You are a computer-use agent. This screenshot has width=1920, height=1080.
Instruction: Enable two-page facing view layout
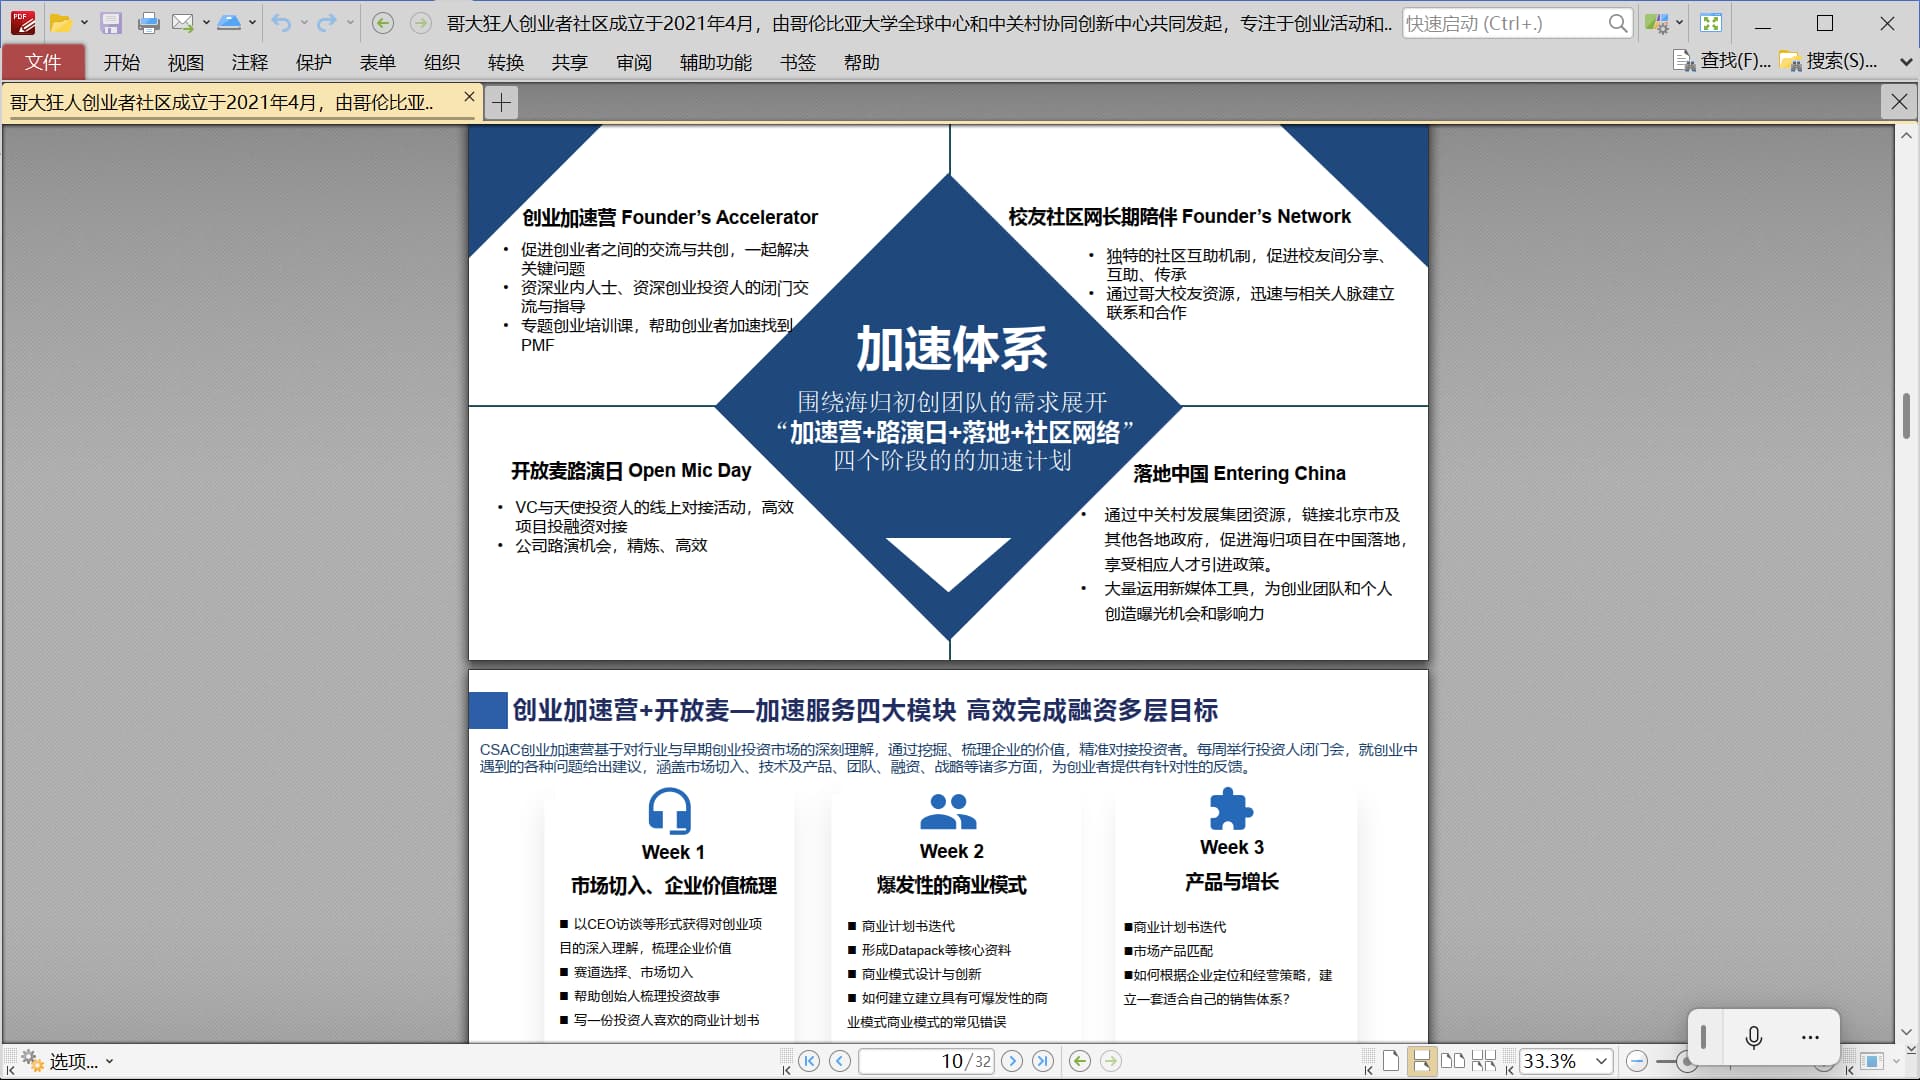click(1452, 1061)
